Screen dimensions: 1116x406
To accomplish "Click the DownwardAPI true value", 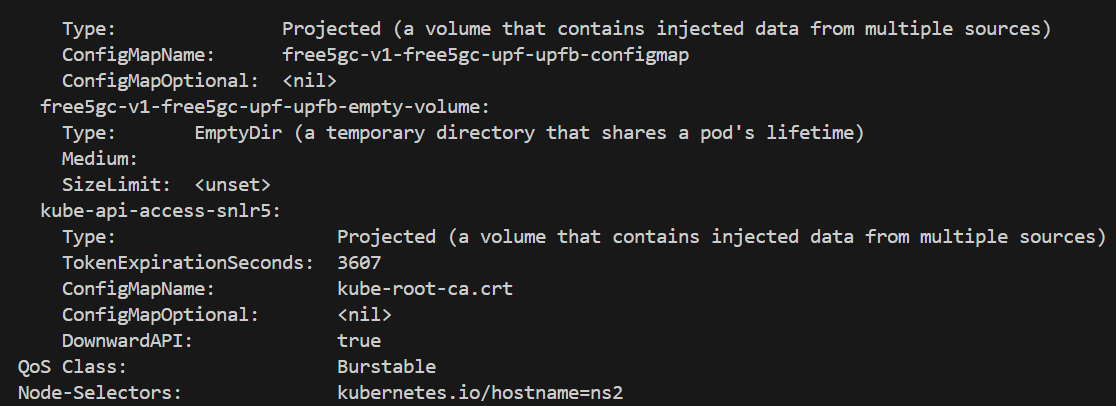I will [359, 340].
